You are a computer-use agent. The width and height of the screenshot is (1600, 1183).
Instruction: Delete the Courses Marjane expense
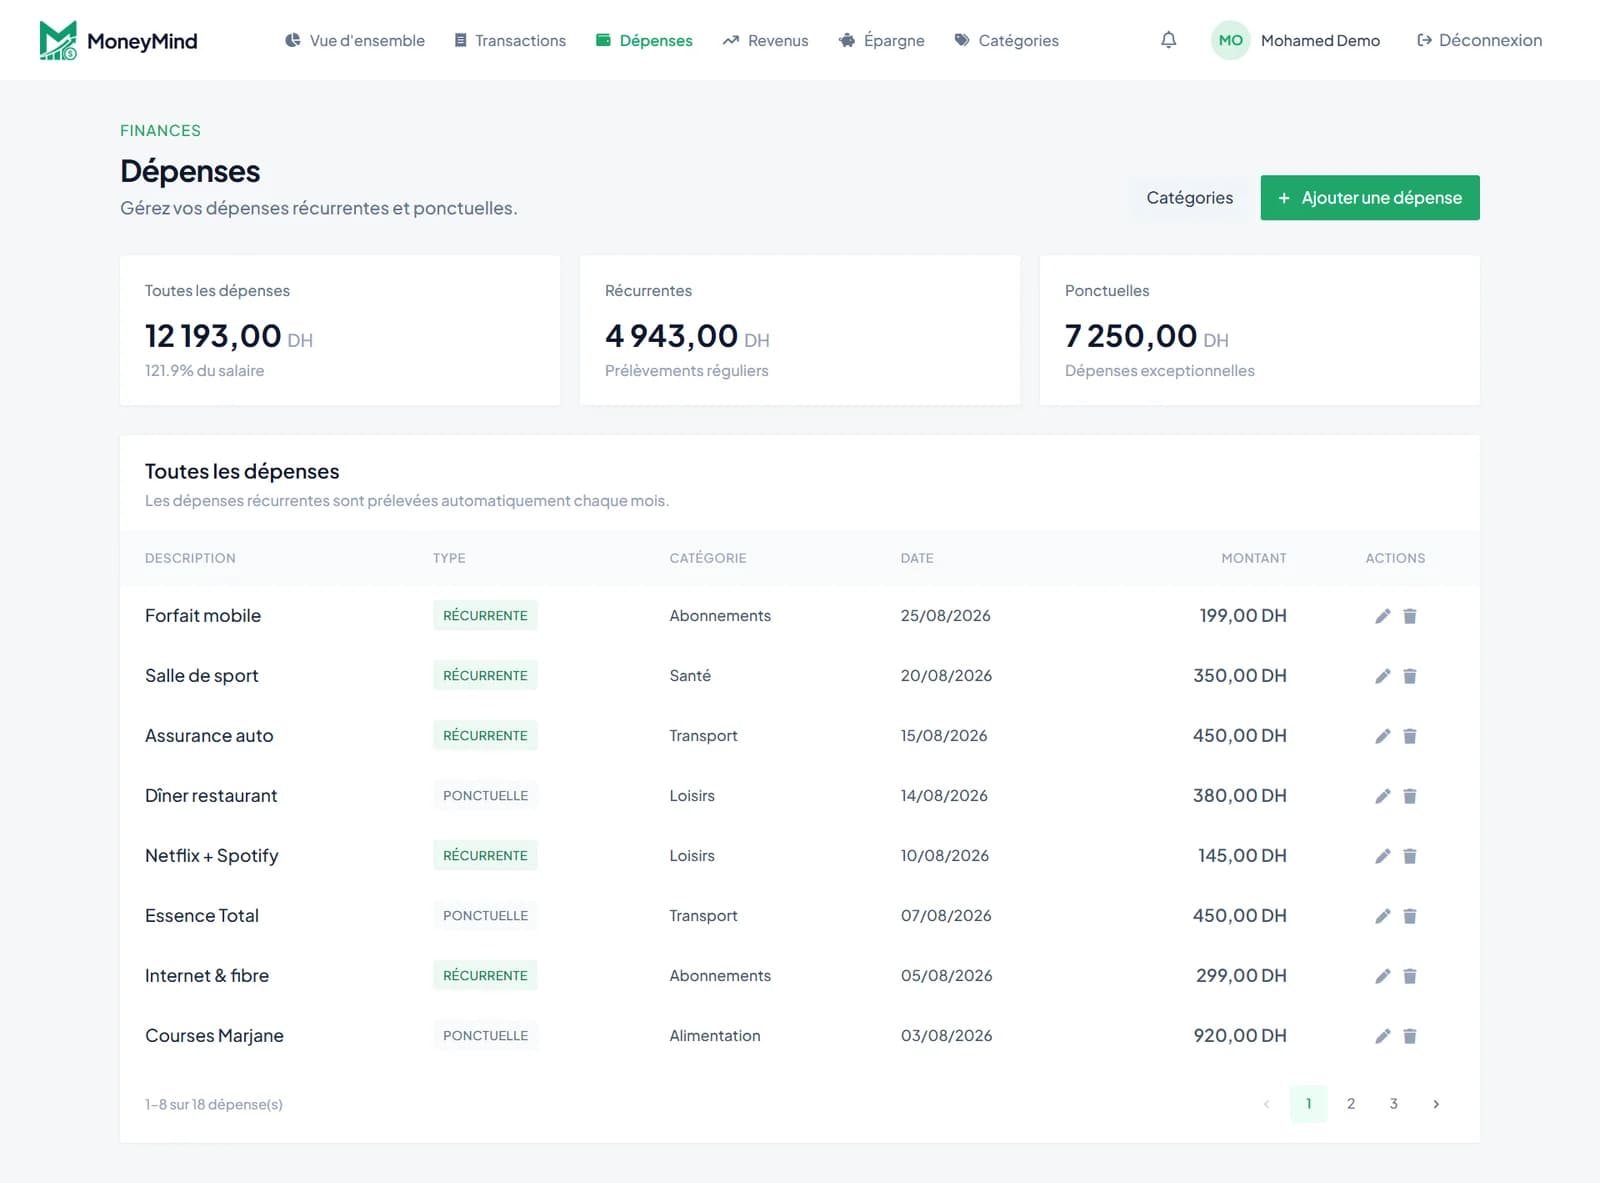[x=1410, y=1036]
